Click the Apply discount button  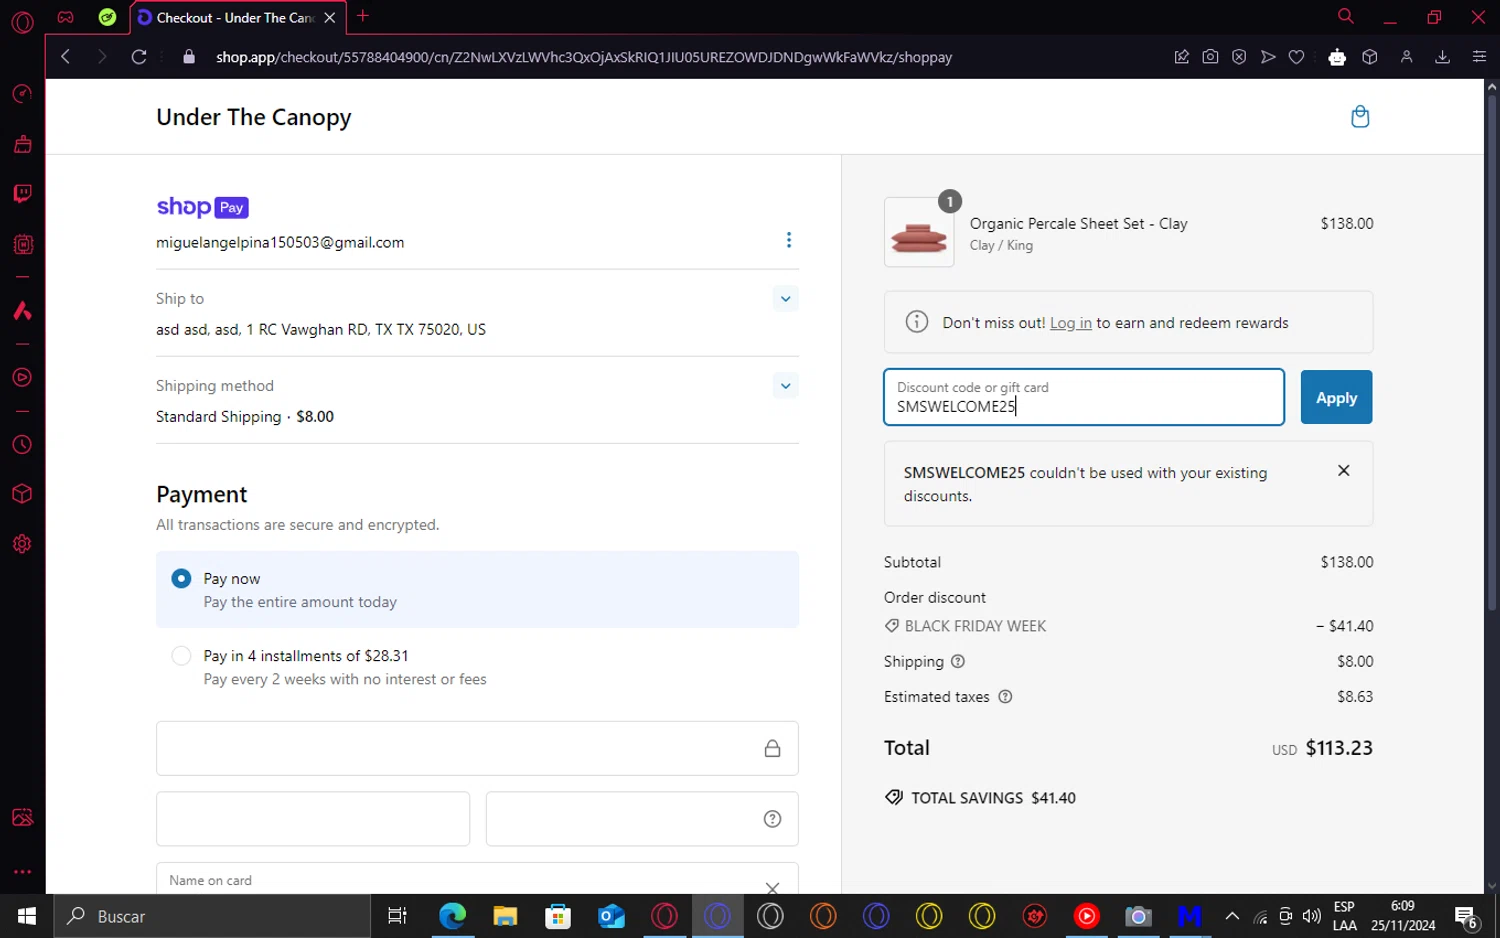1336,397
